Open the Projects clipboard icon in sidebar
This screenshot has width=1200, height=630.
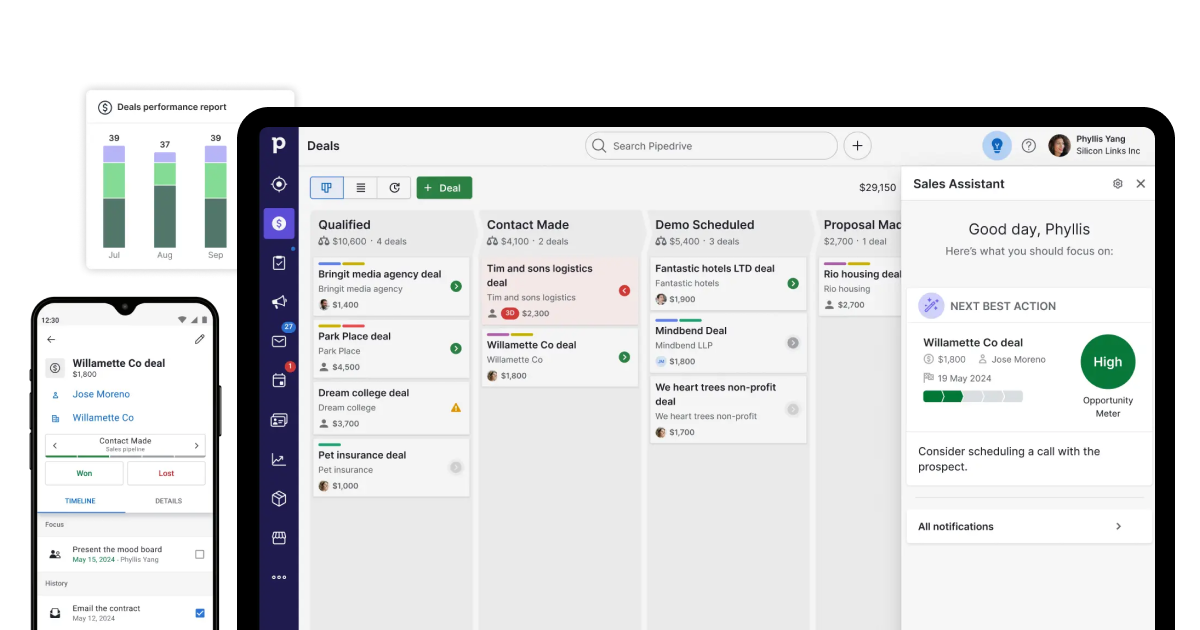coord(279,263)
